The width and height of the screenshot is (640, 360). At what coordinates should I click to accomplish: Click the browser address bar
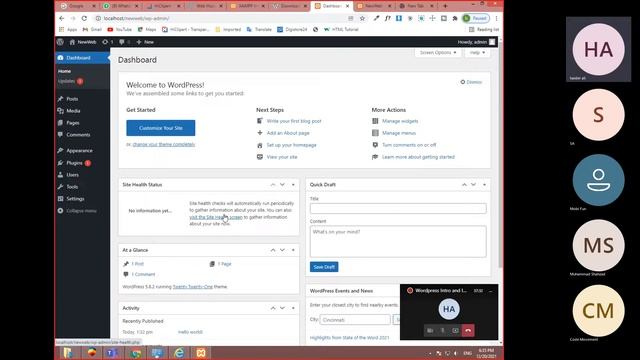(220, 18)
